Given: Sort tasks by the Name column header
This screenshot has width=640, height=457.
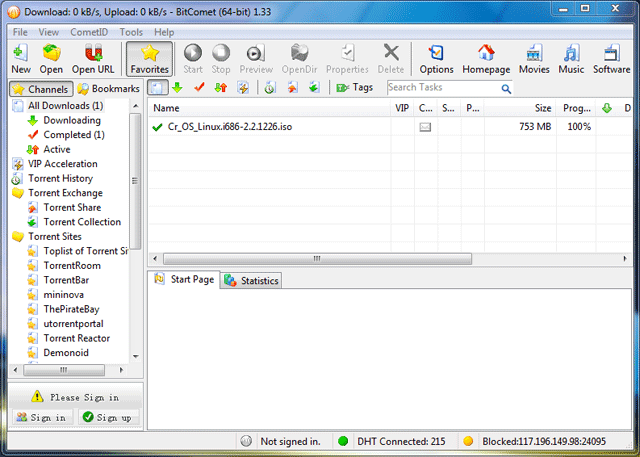Looking at the screenshot, I should pyautogui.click(x=269, y=108).
